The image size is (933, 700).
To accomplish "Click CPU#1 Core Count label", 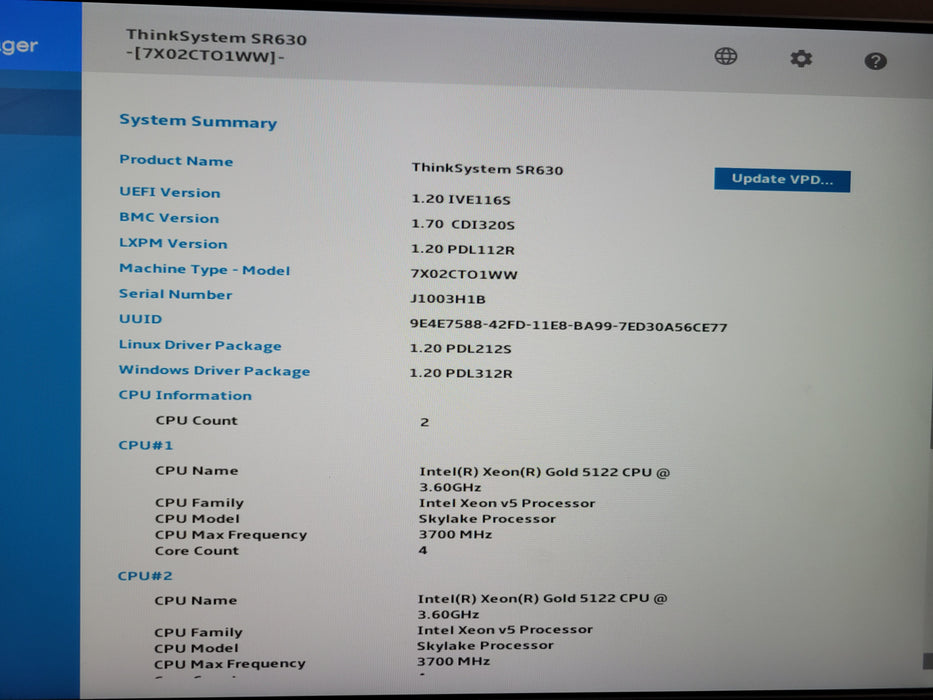I will (197, 551).
